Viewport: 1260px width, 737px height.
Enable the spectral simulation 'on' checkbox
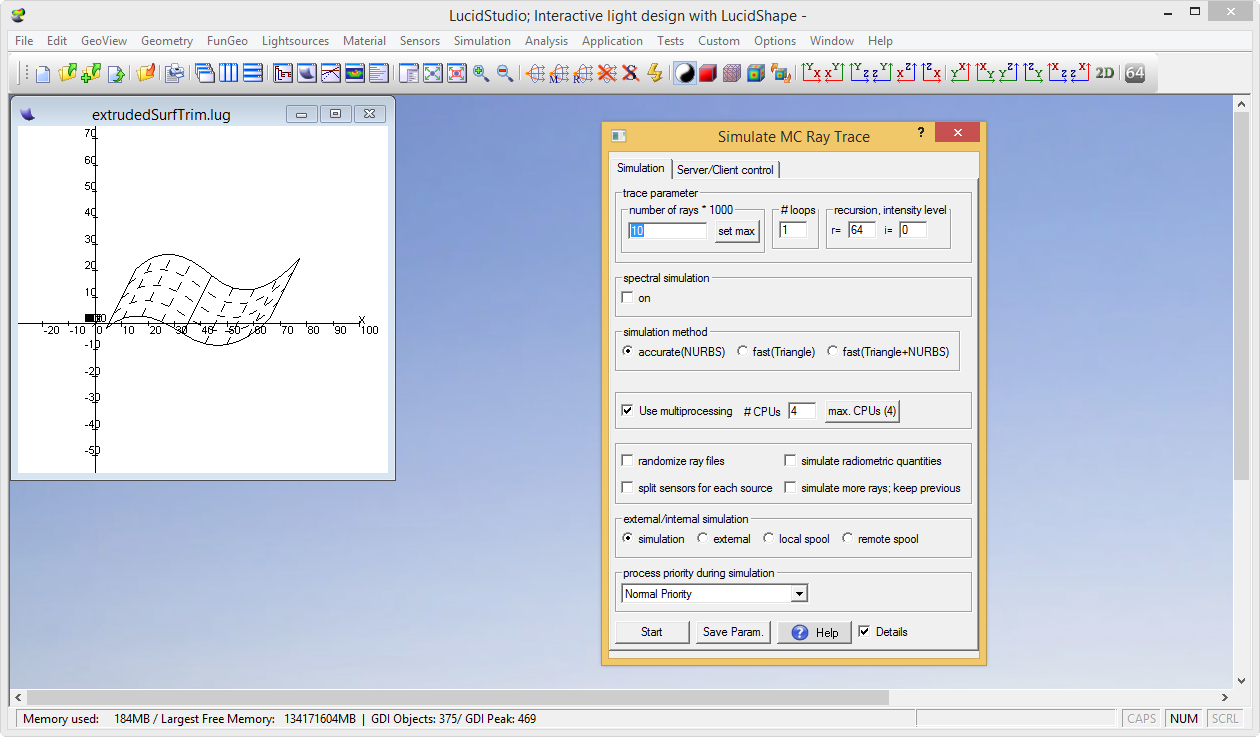(x=628, y=298)
